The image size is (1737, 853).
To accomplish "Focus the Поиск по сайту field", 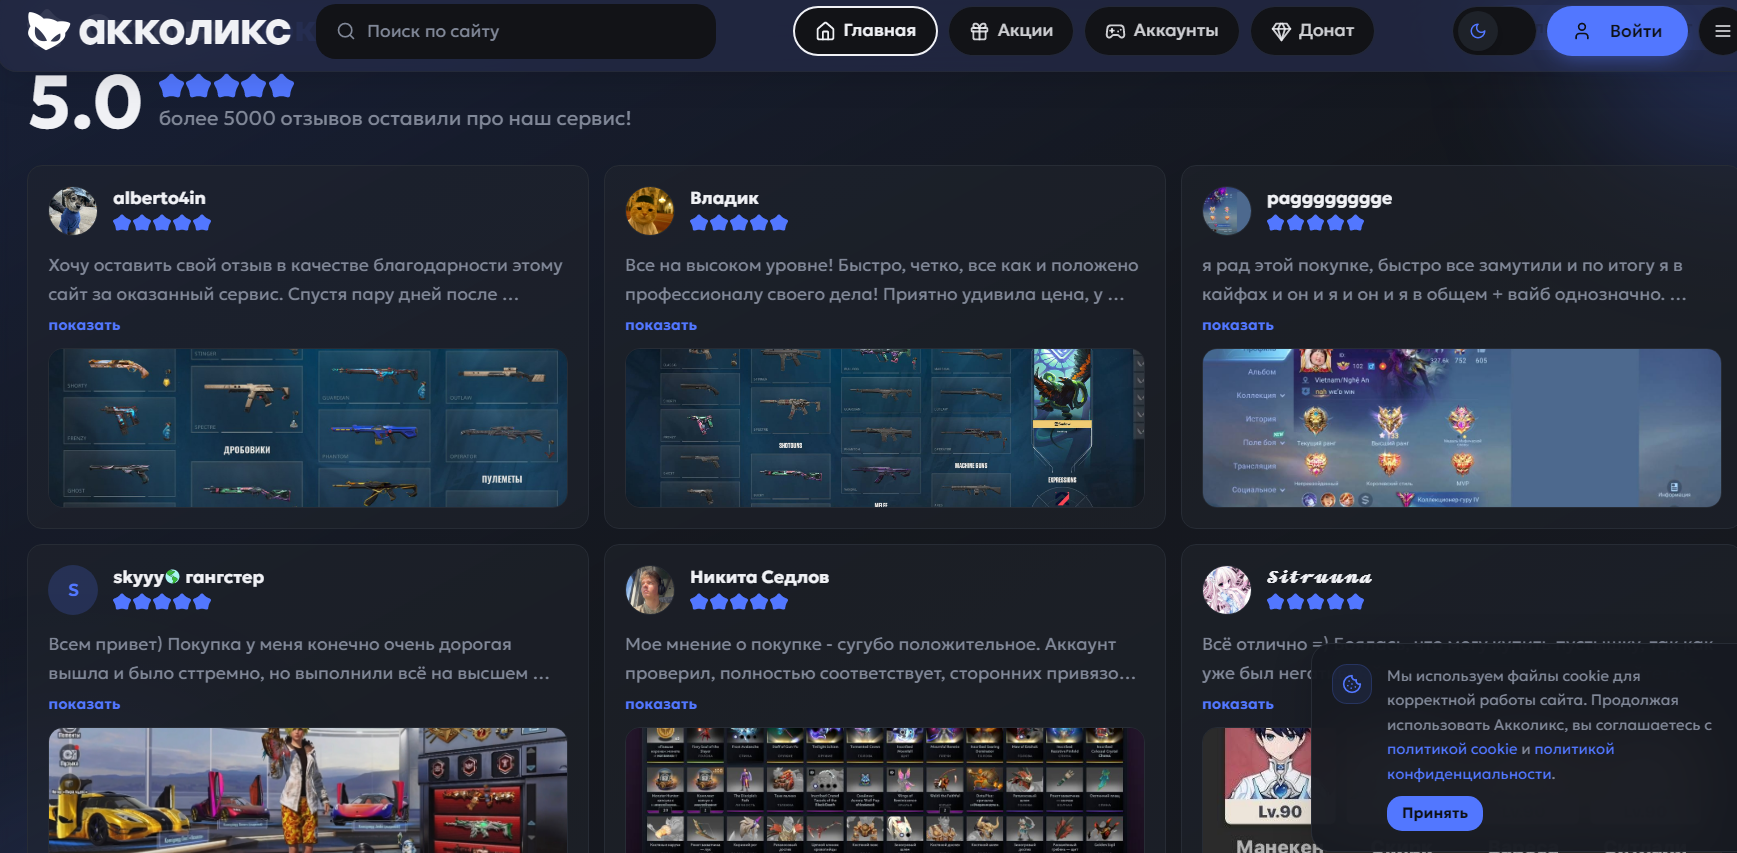I will pyautogui.click(x=516, y=31).
